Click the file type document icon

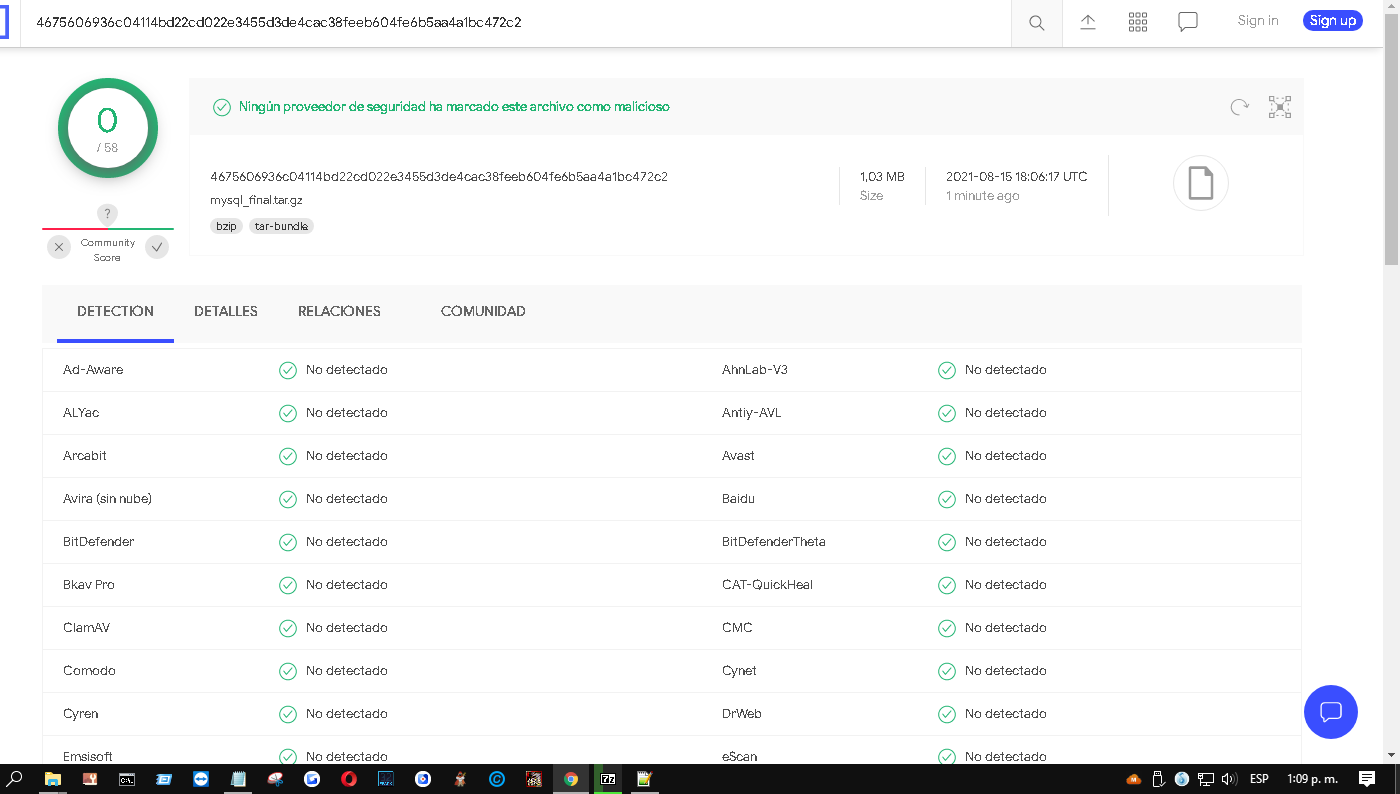tap(1200, 183)
